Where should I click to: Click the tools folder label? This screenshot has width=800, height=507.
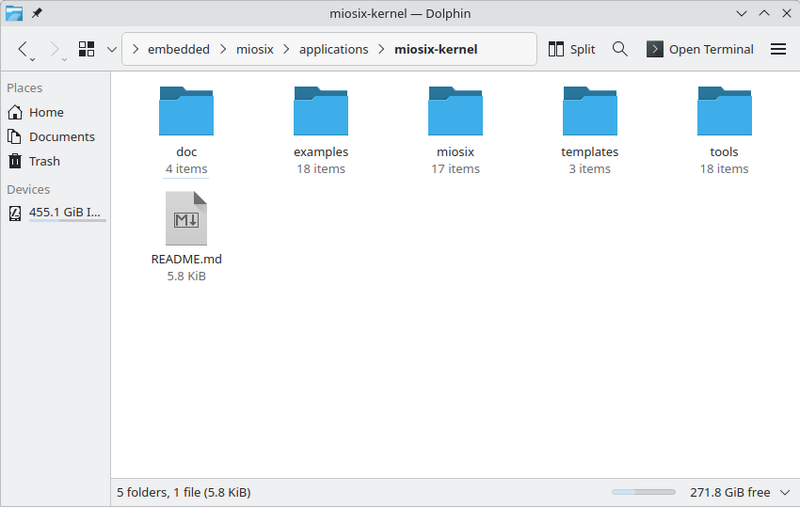pos(724,152)
